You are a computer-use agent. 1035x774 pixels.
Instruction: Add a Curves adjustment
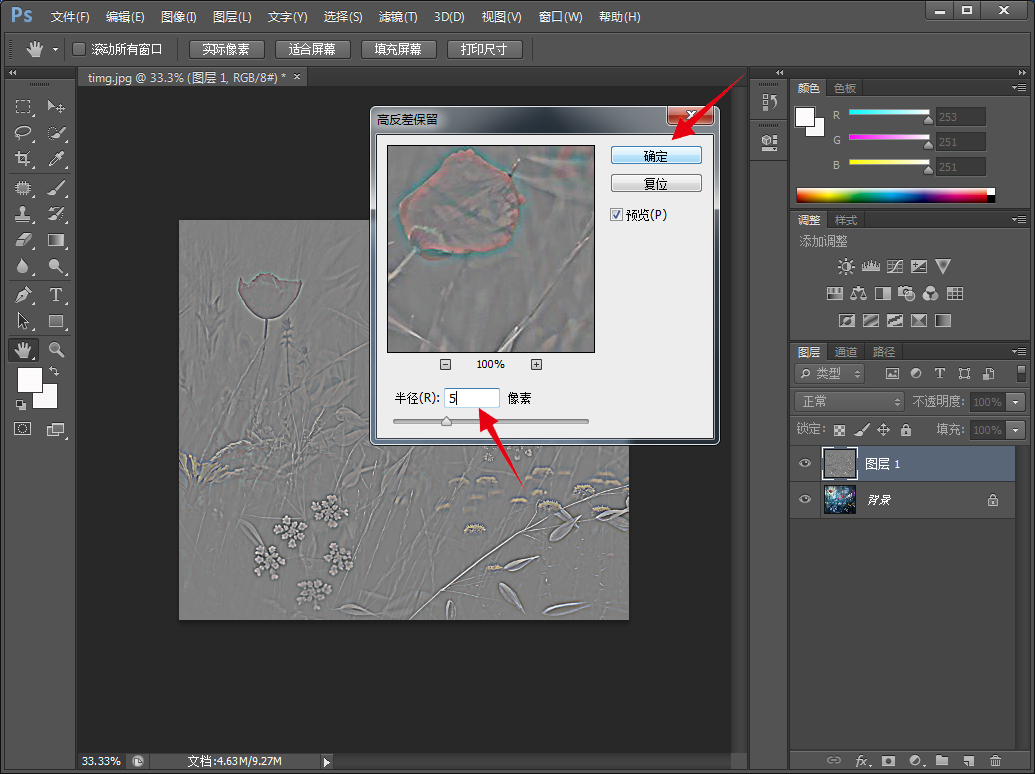click(x=895, y=267)
